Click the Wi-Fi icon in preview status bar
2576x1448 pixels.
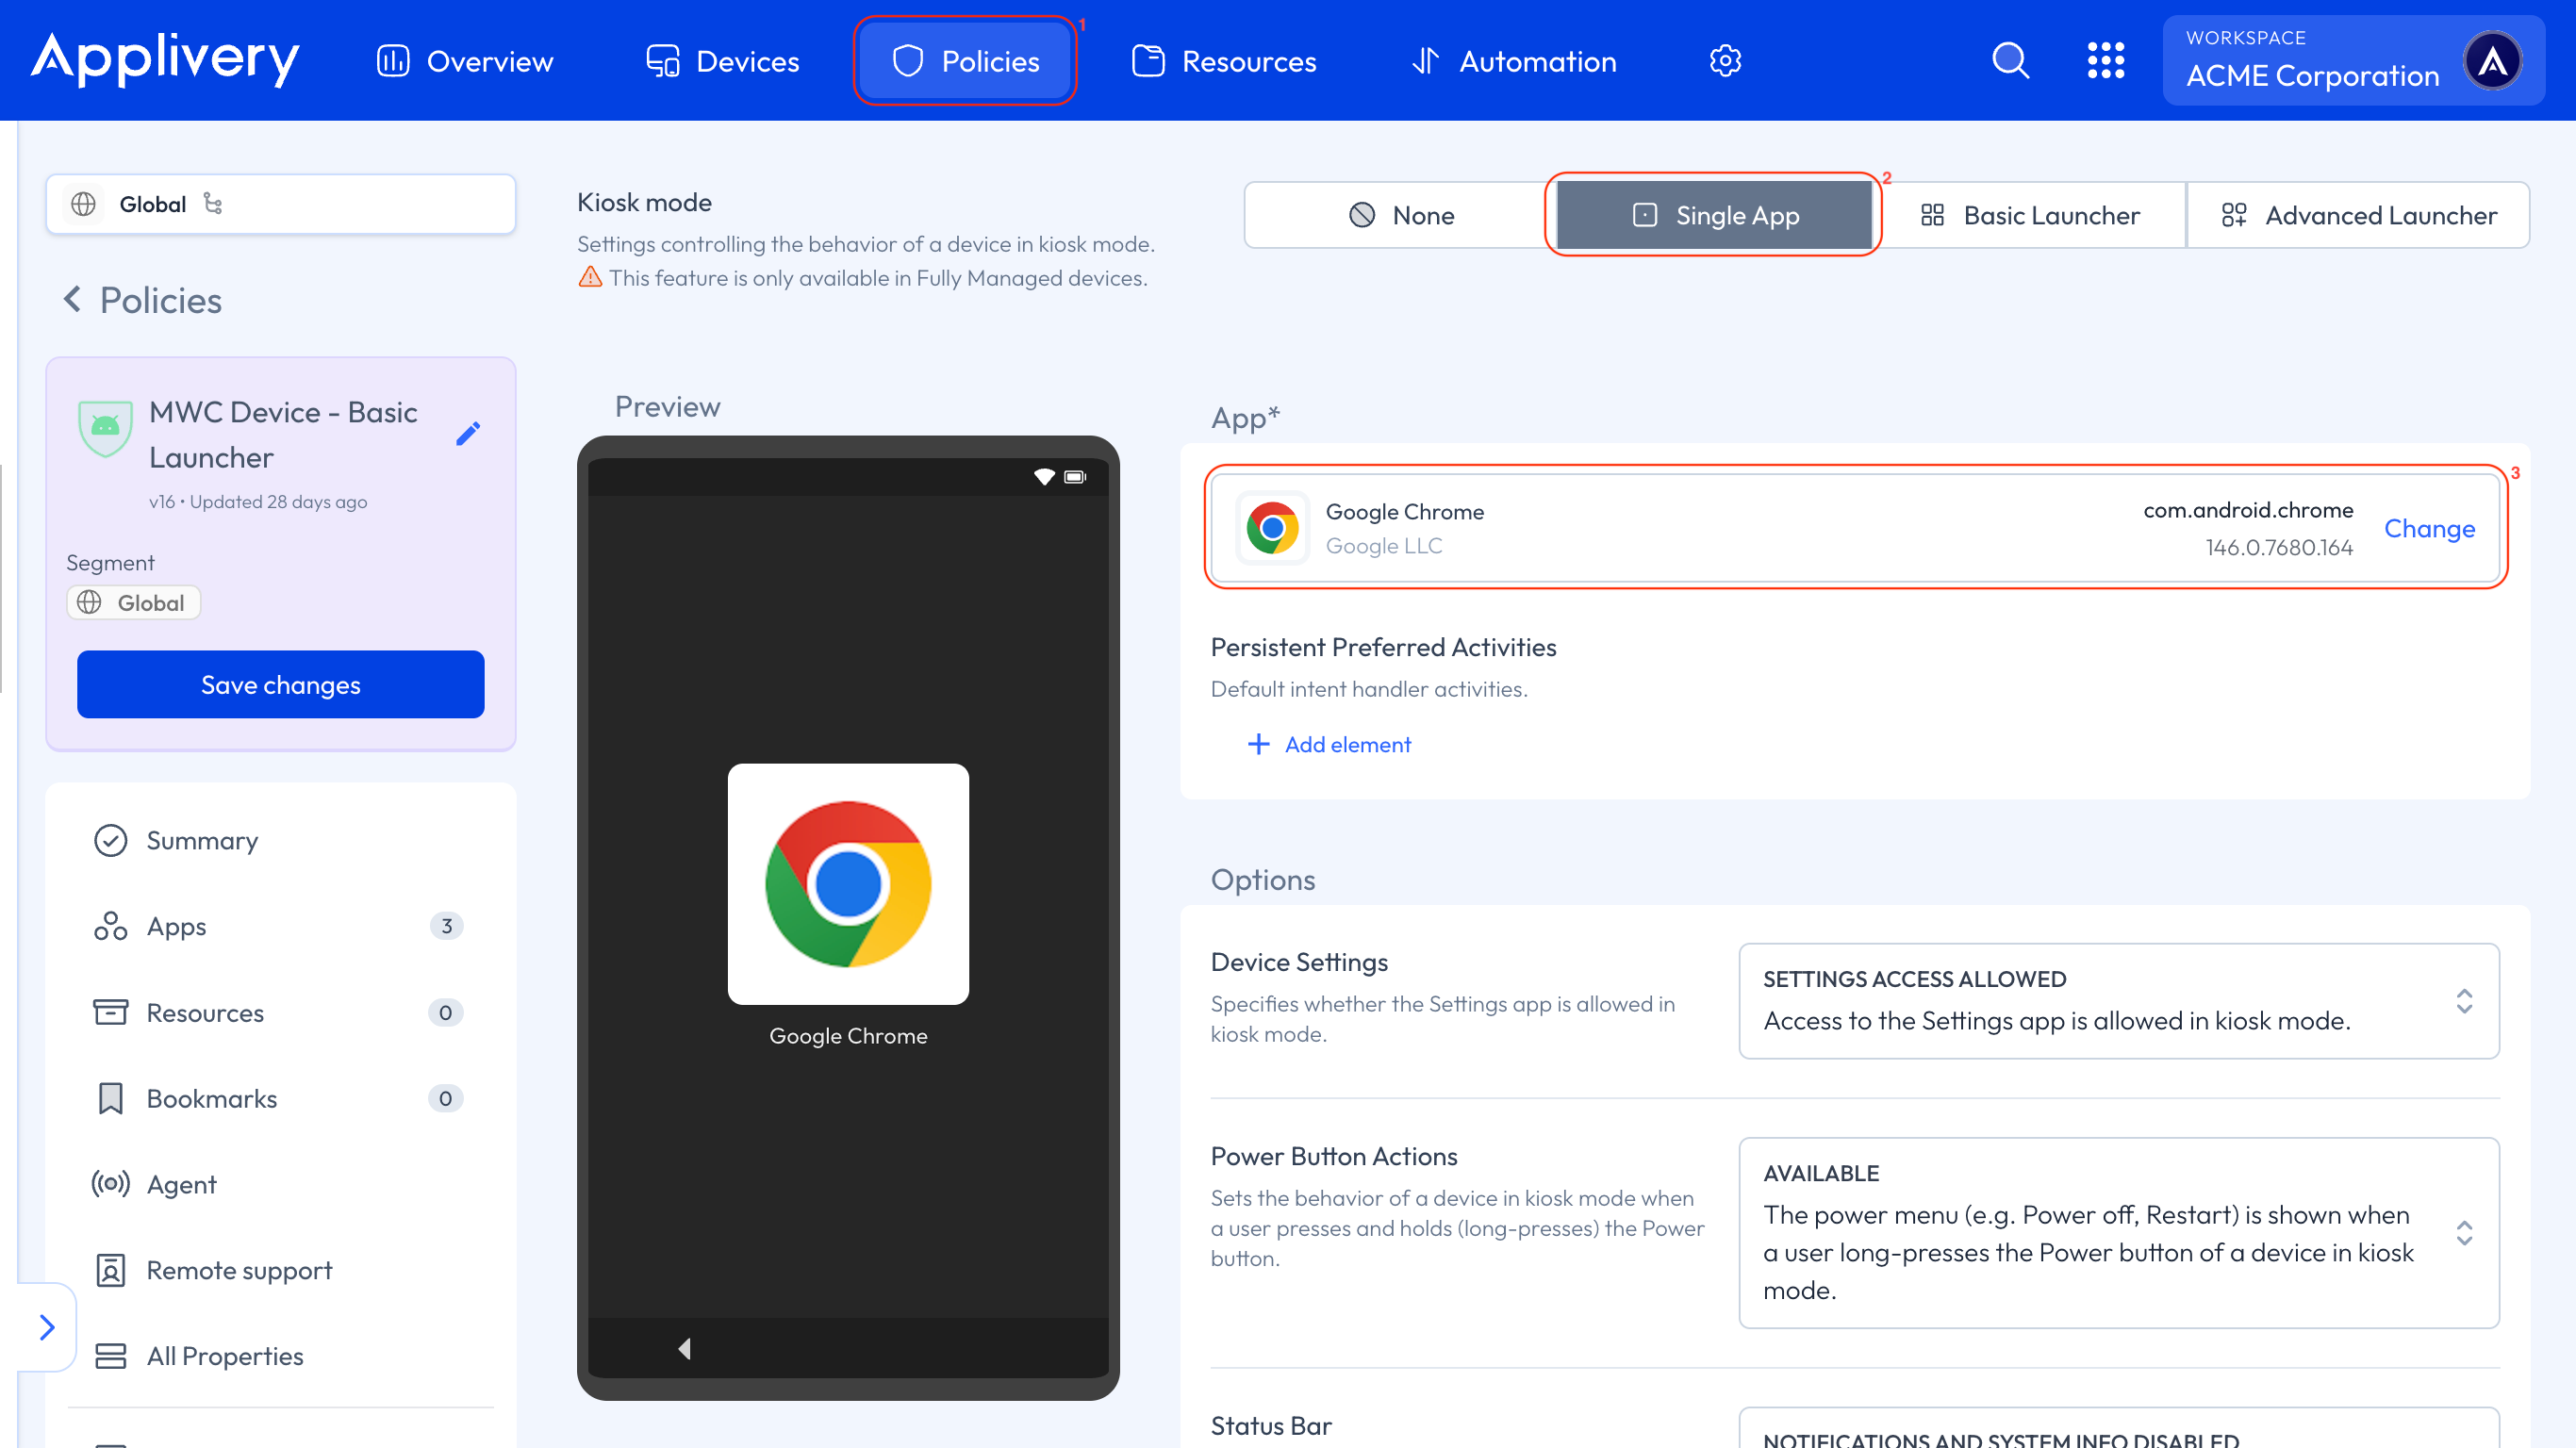click(x=1044, y=477)
